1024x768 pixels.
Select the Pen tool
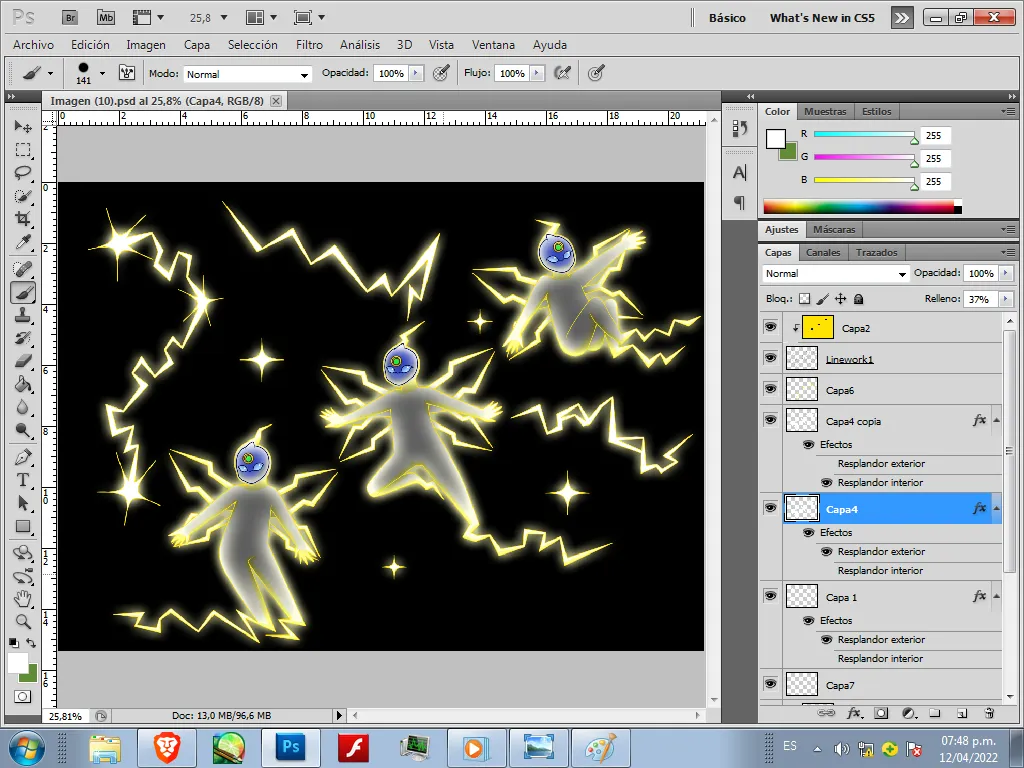click(23, 456)
